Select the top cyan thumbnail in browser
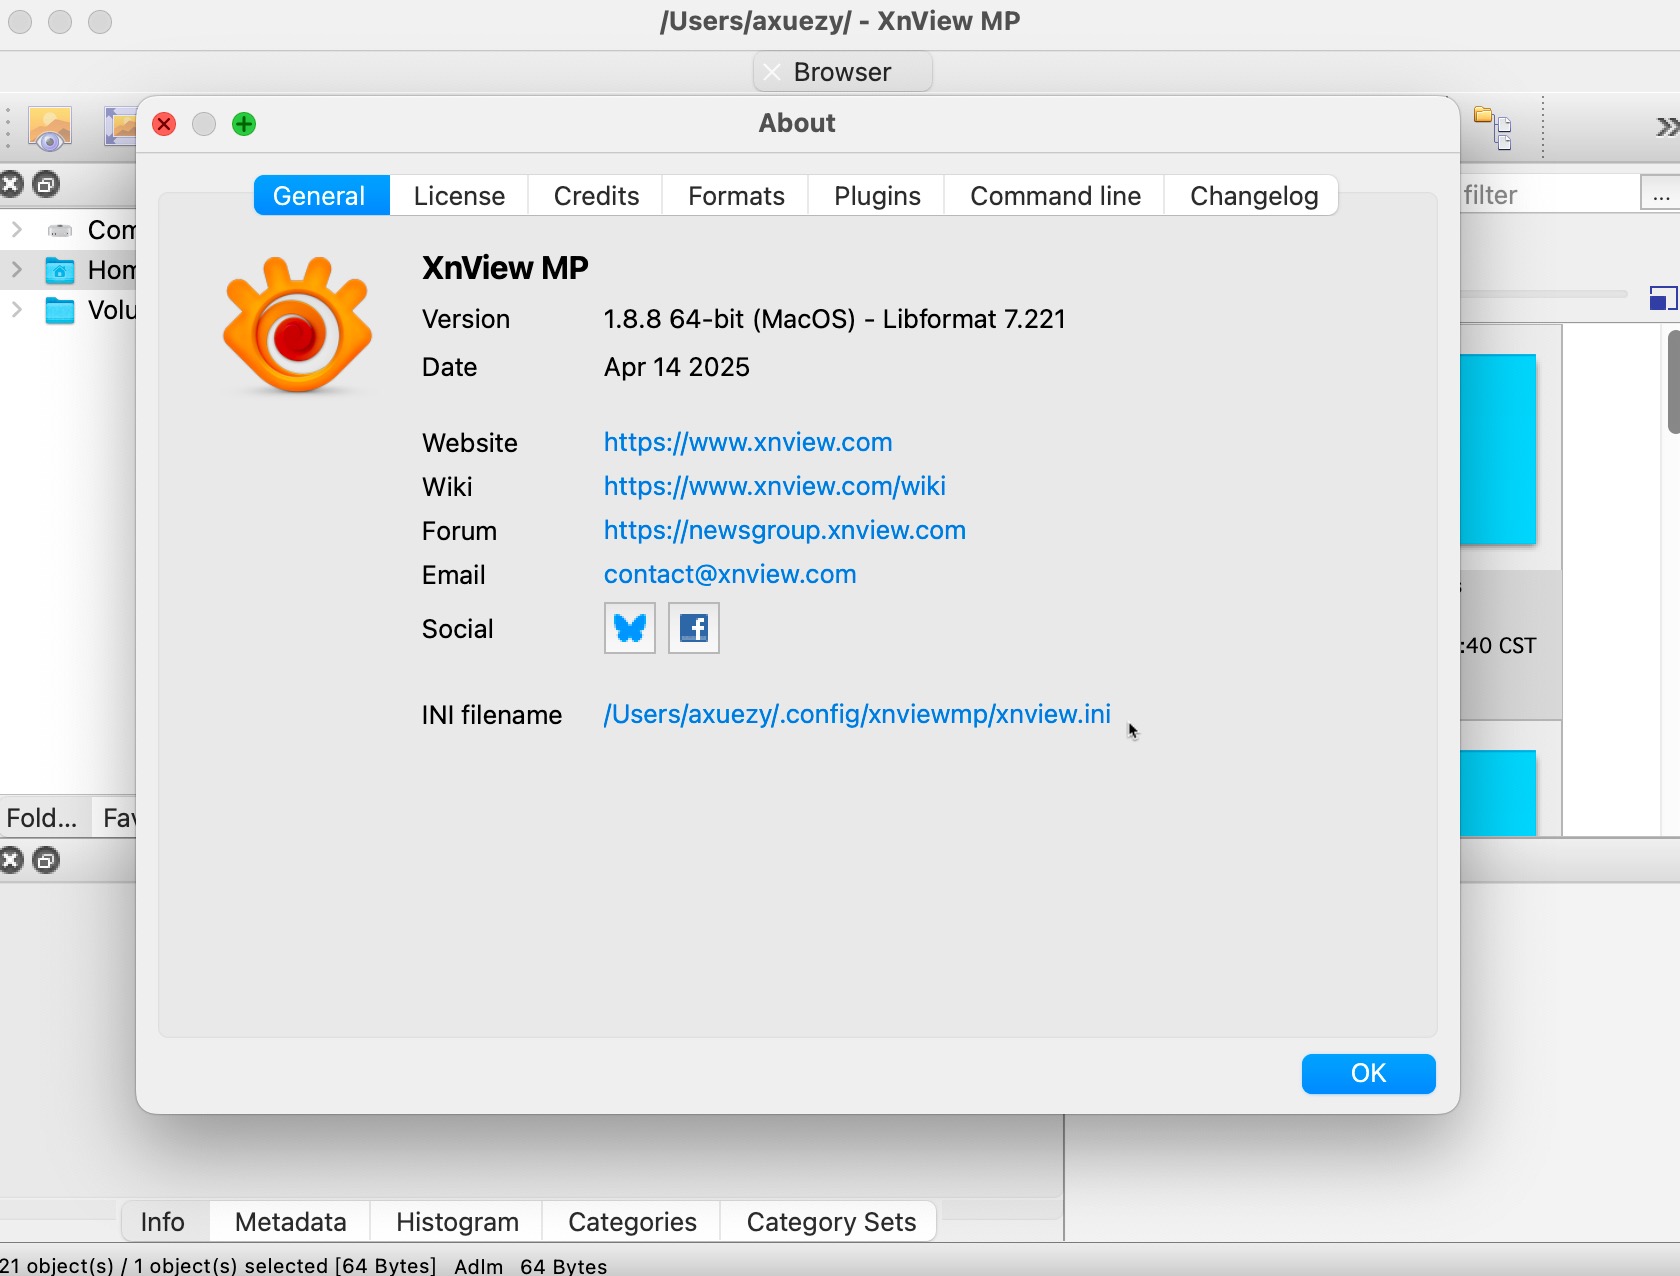Image resolution: width=1680 pixels, height=1276 pixels. pyautogui.click(x=1498, y=449)
